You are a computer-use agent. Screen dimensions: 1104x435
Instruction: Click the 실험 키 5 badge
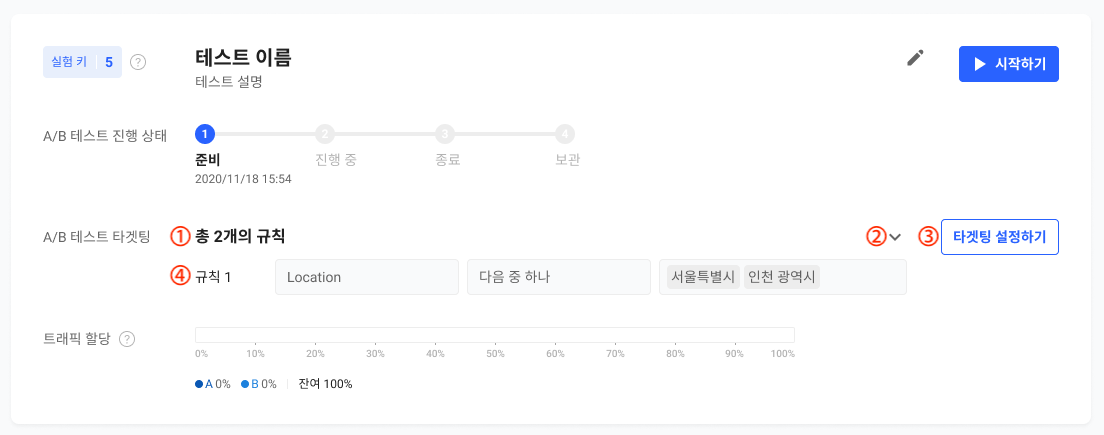(x=82, y=62)
